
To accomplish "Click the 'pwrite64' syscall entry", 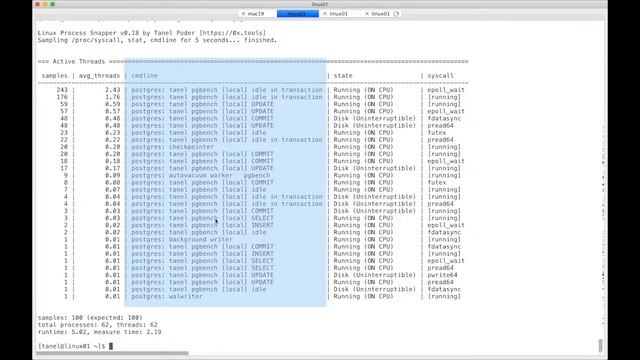I will coord(442,275).
